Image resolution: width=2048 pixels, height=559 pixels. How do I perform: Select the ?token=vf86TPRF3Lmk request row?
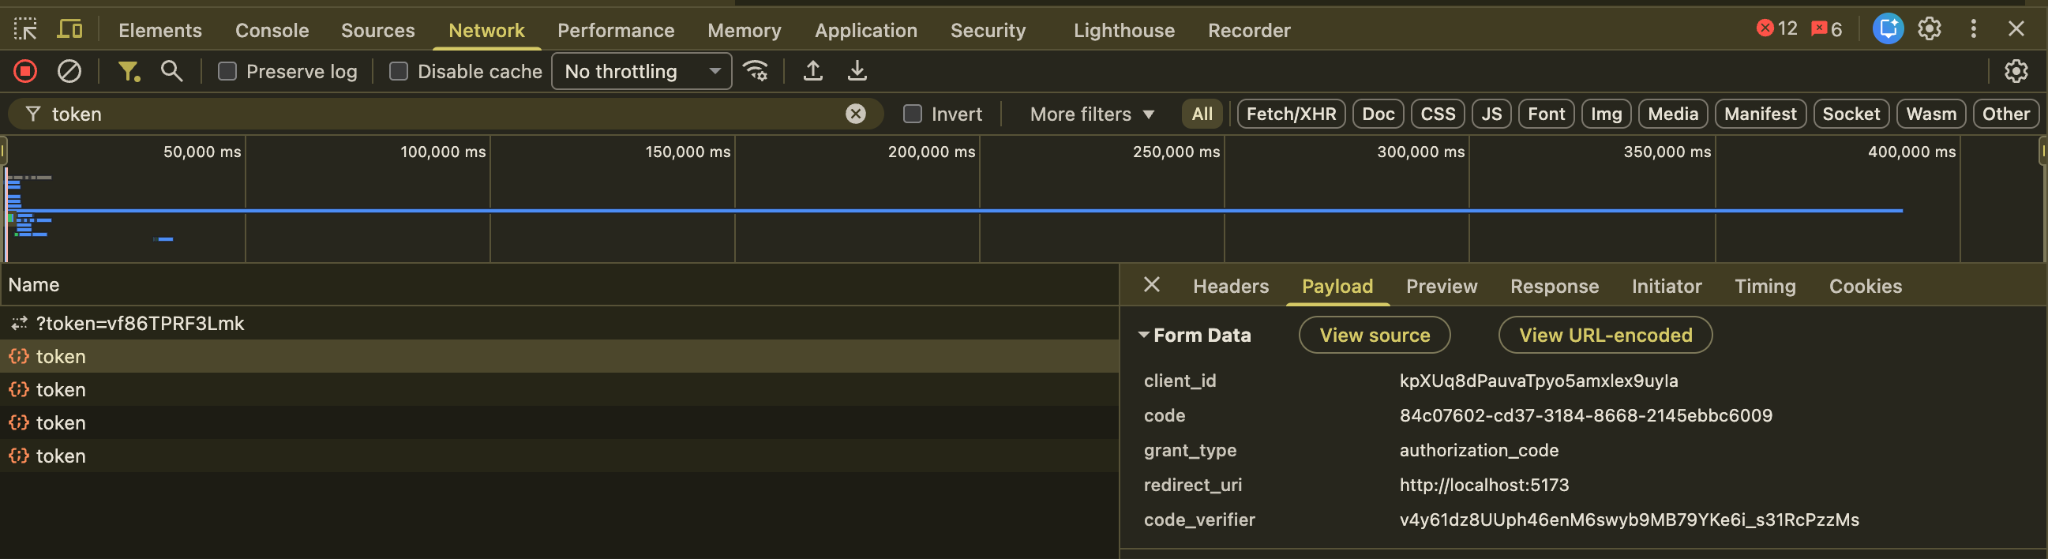pyautogui.click(x=559, y=323)
